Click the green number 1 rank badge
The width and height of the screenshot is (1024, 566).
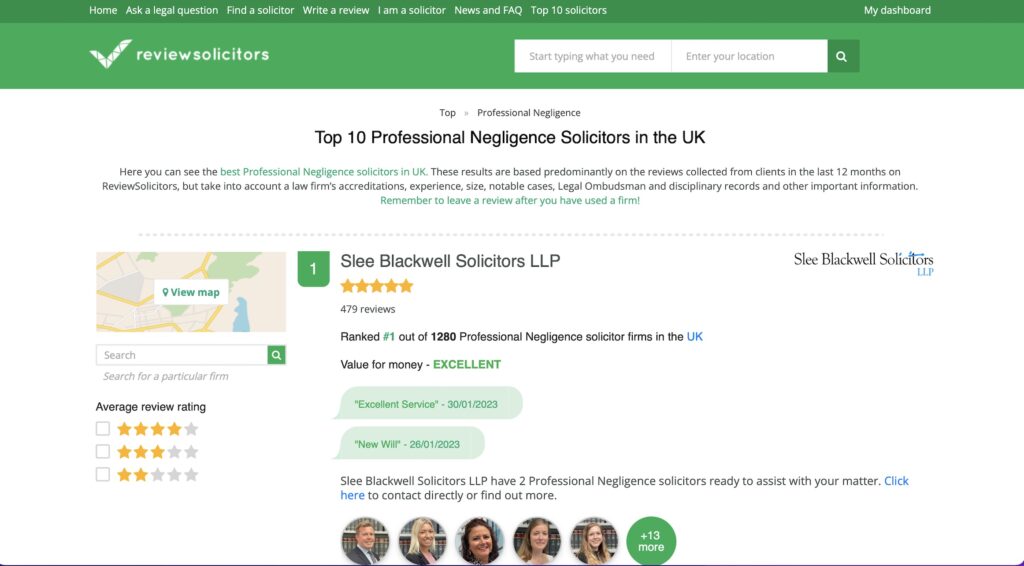click(x=313, y=269)
